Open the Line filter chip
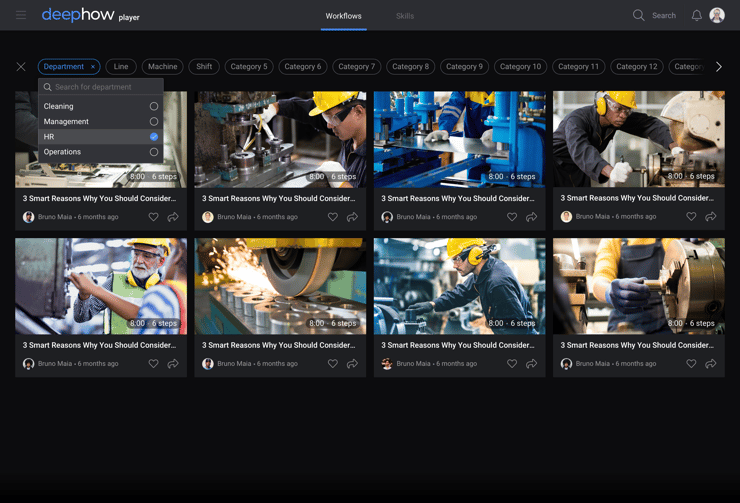The height and width of the screenshot is (503, 740). click(x=121, y=67)
